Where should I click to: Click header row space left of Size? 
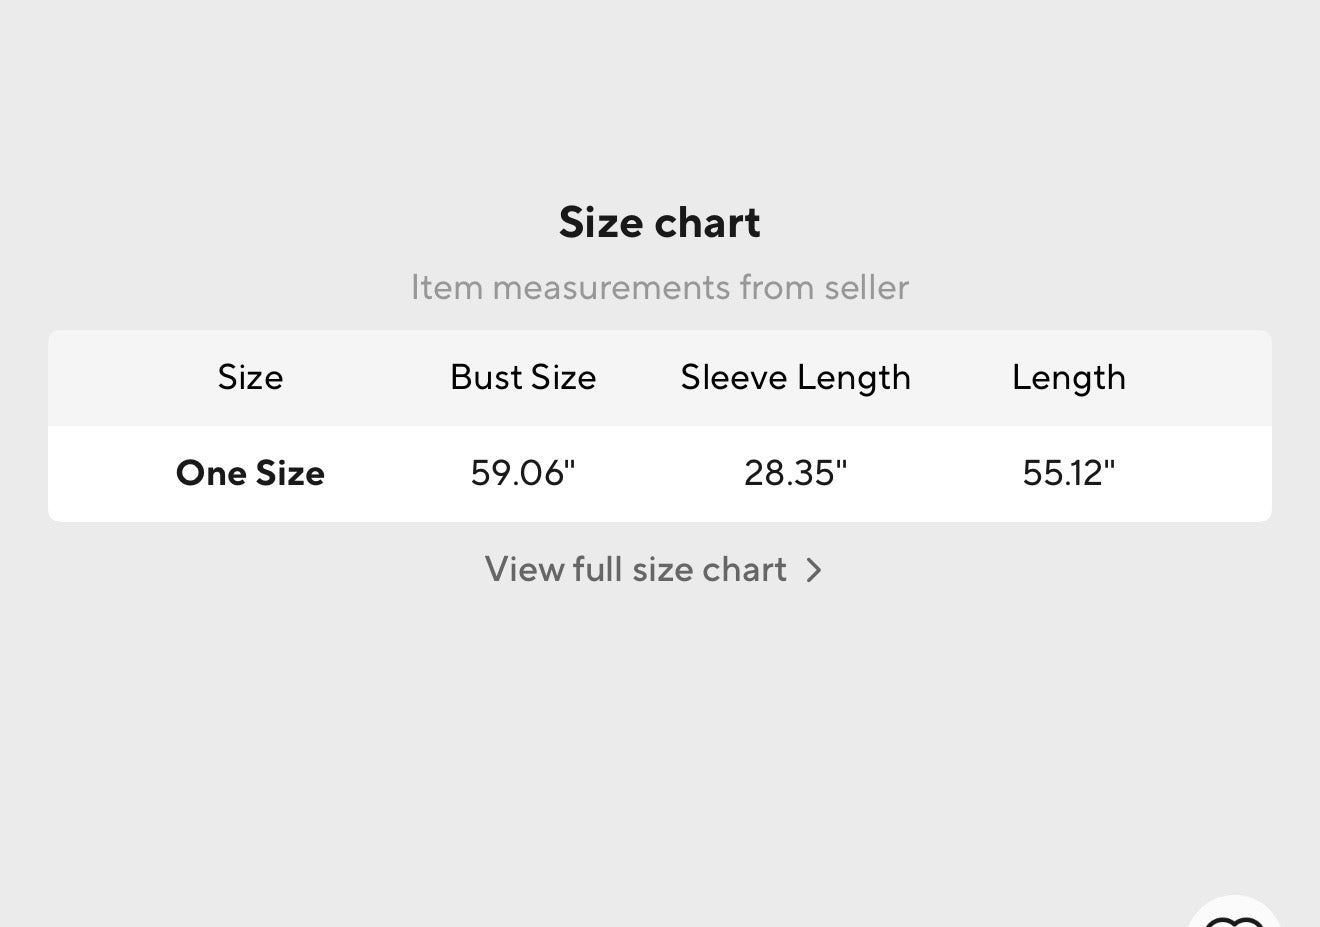point(120,378)
